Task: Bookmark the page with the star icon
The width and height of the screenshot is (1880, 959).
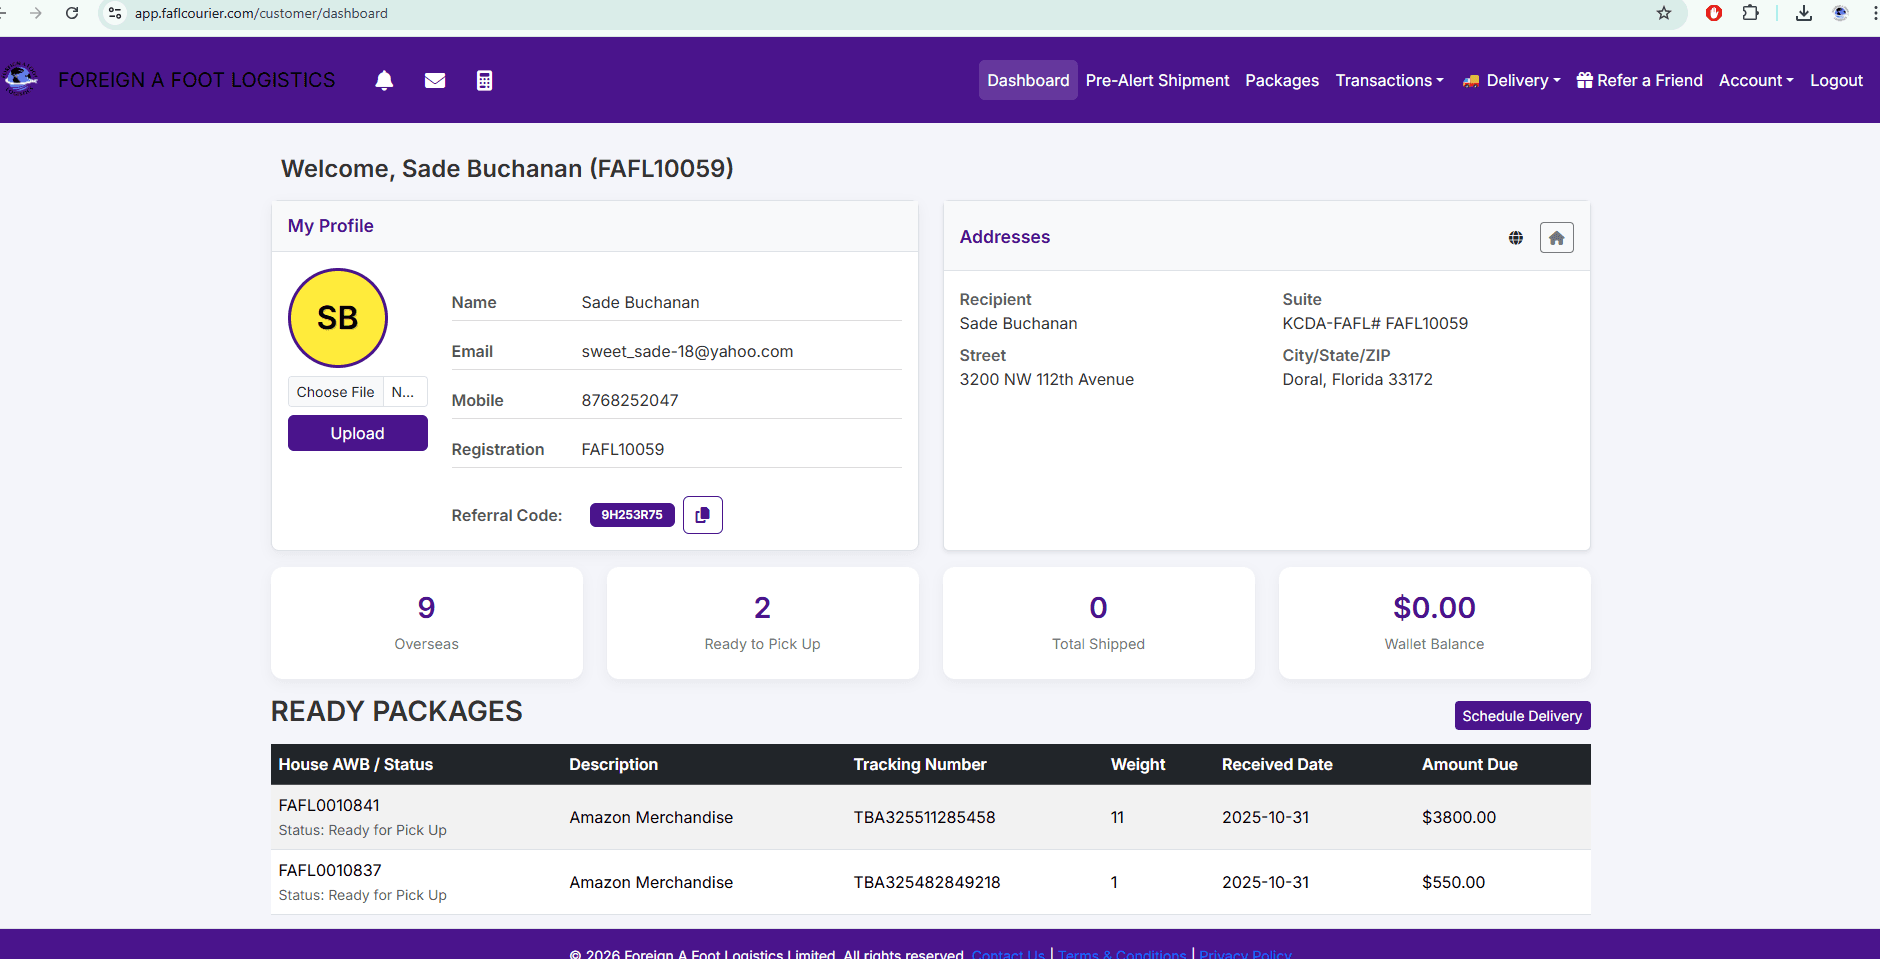Action: [x=1663, y=13]
